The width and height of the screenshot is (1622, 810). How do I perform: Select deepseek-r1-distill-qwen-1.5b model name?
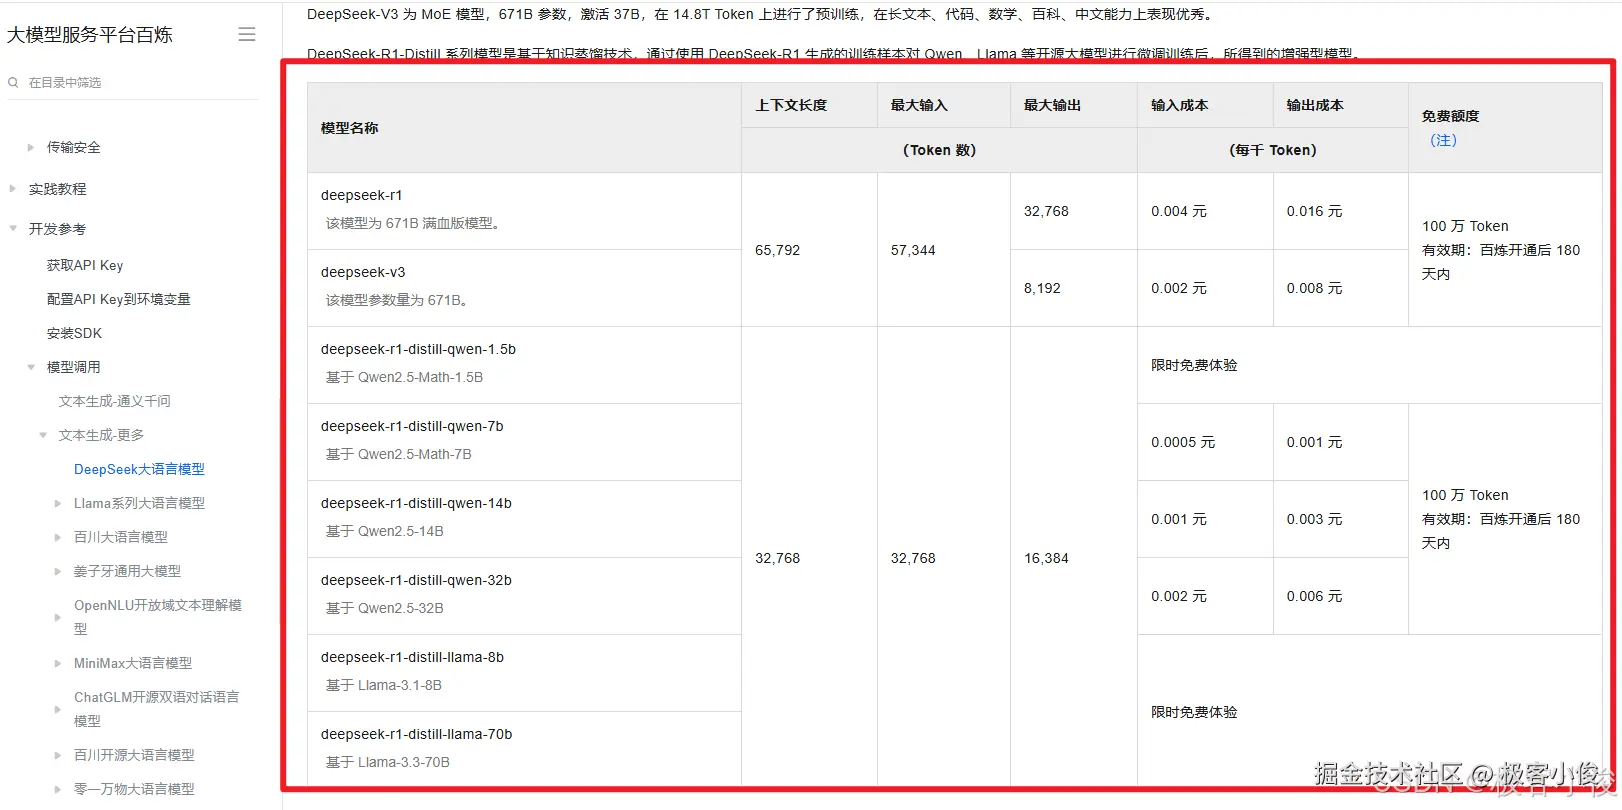click(418, 349)
